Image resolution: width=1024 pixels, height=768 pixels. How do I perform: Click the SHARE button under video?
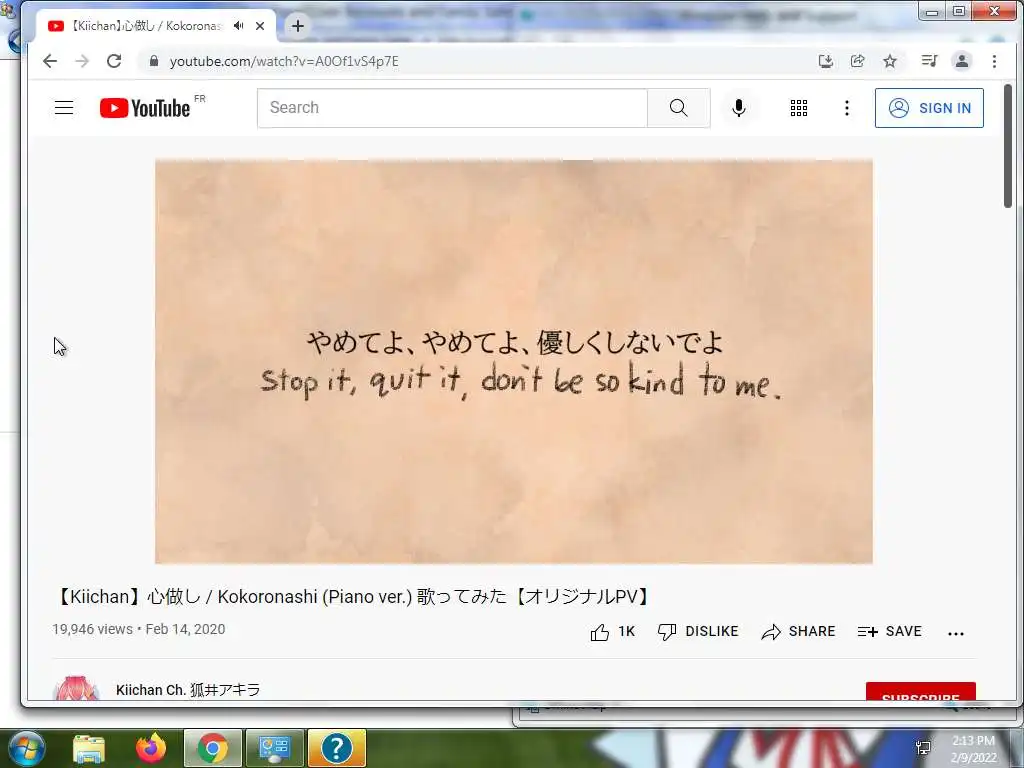tap(798, 632)
